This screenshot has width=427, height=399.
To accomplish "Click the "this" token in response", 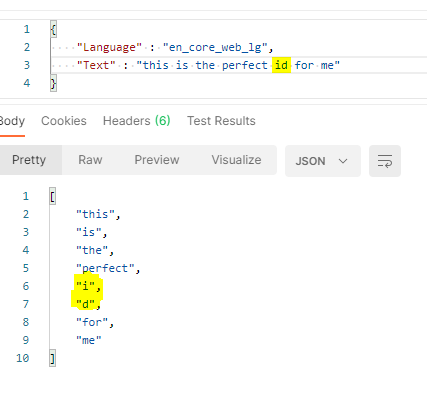I will click(x=95, y=214).
